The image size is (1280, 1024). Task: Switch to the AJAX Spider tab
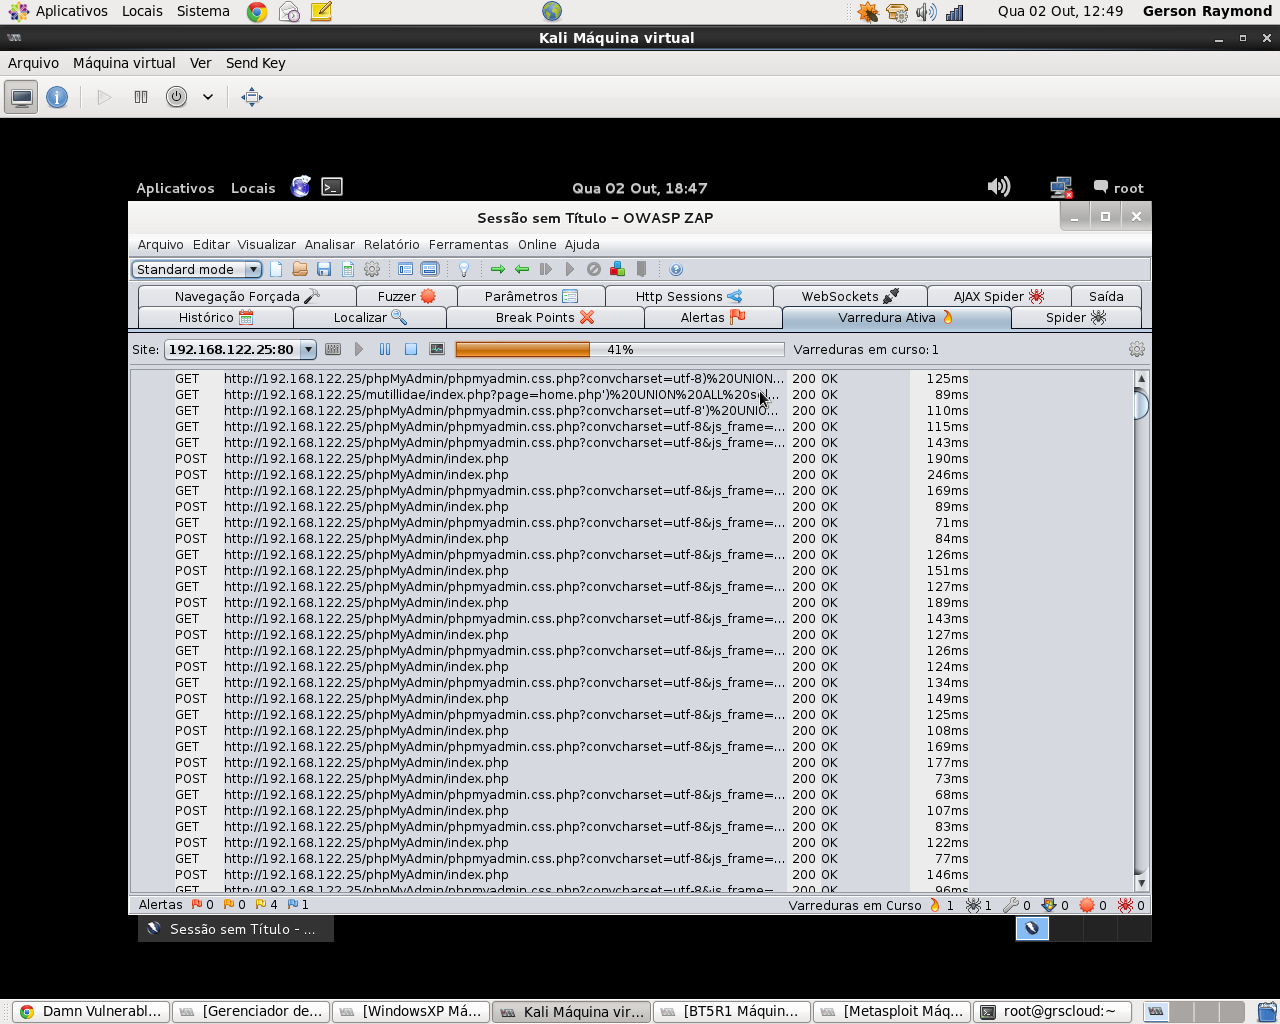coord(998,296)
